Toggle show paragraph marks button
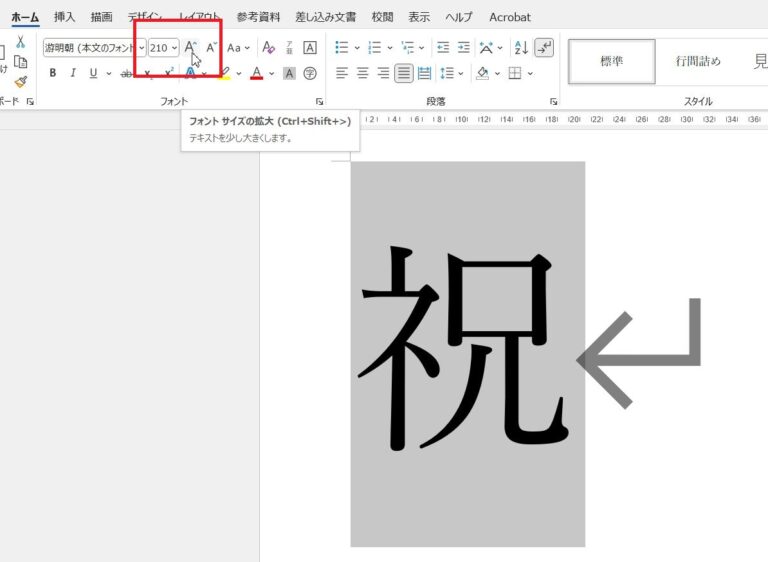Image resolution: width=768 pixels, height=562 pixels. click(x=544, y=47)
